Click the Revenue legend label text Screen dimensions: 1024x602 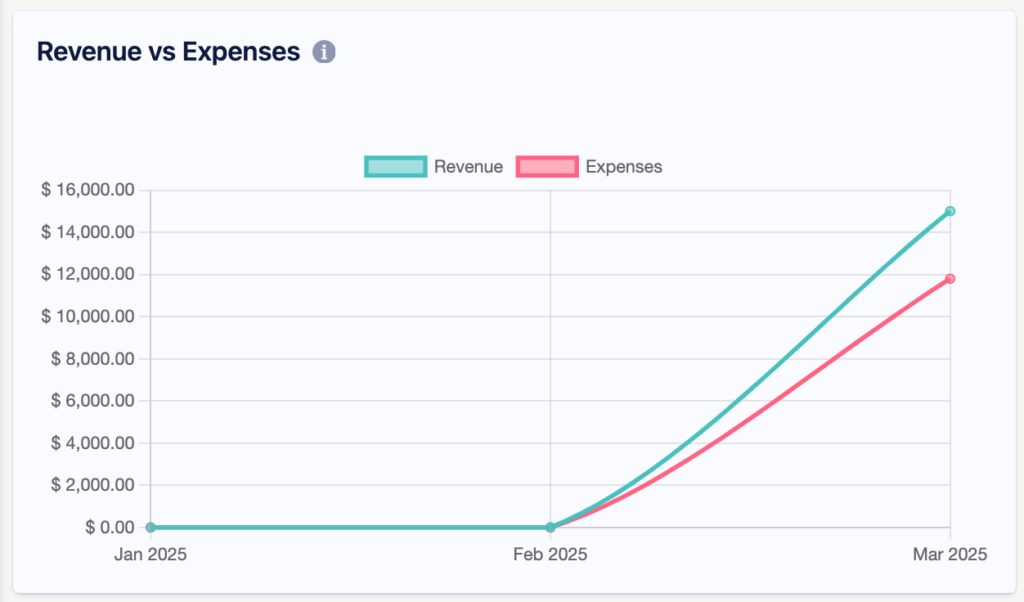pyautogui.click(x=468, y=167)
